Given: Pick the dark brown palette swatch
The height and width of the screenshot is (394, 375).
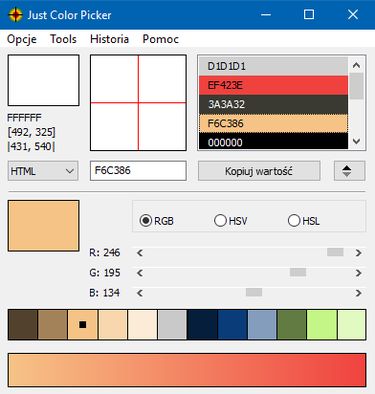Looking at the screenshot, I should (x=23, y=324).
